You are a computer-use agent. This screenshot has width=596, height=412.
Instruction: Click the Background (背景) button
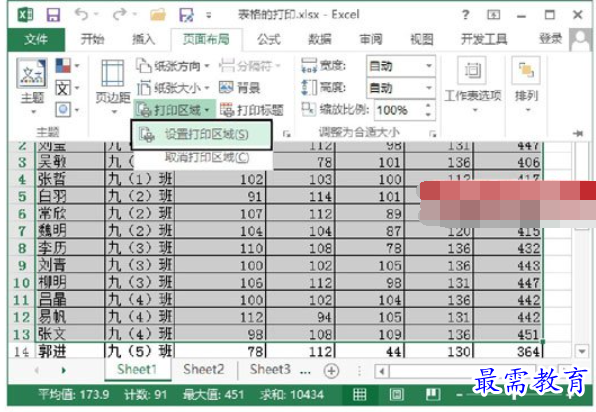240,88
